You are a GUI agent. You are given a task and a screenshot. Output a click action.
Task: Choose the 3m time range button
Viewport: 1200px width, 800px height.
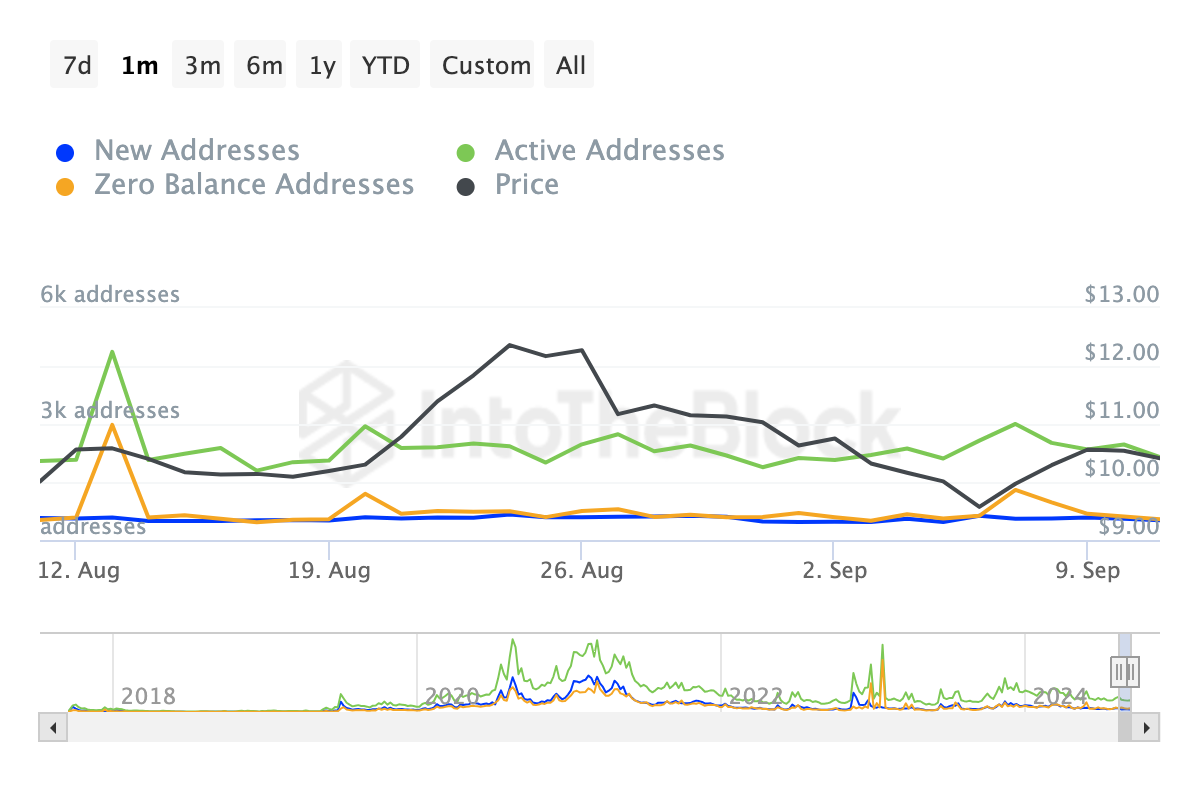(x=201, y=65)
